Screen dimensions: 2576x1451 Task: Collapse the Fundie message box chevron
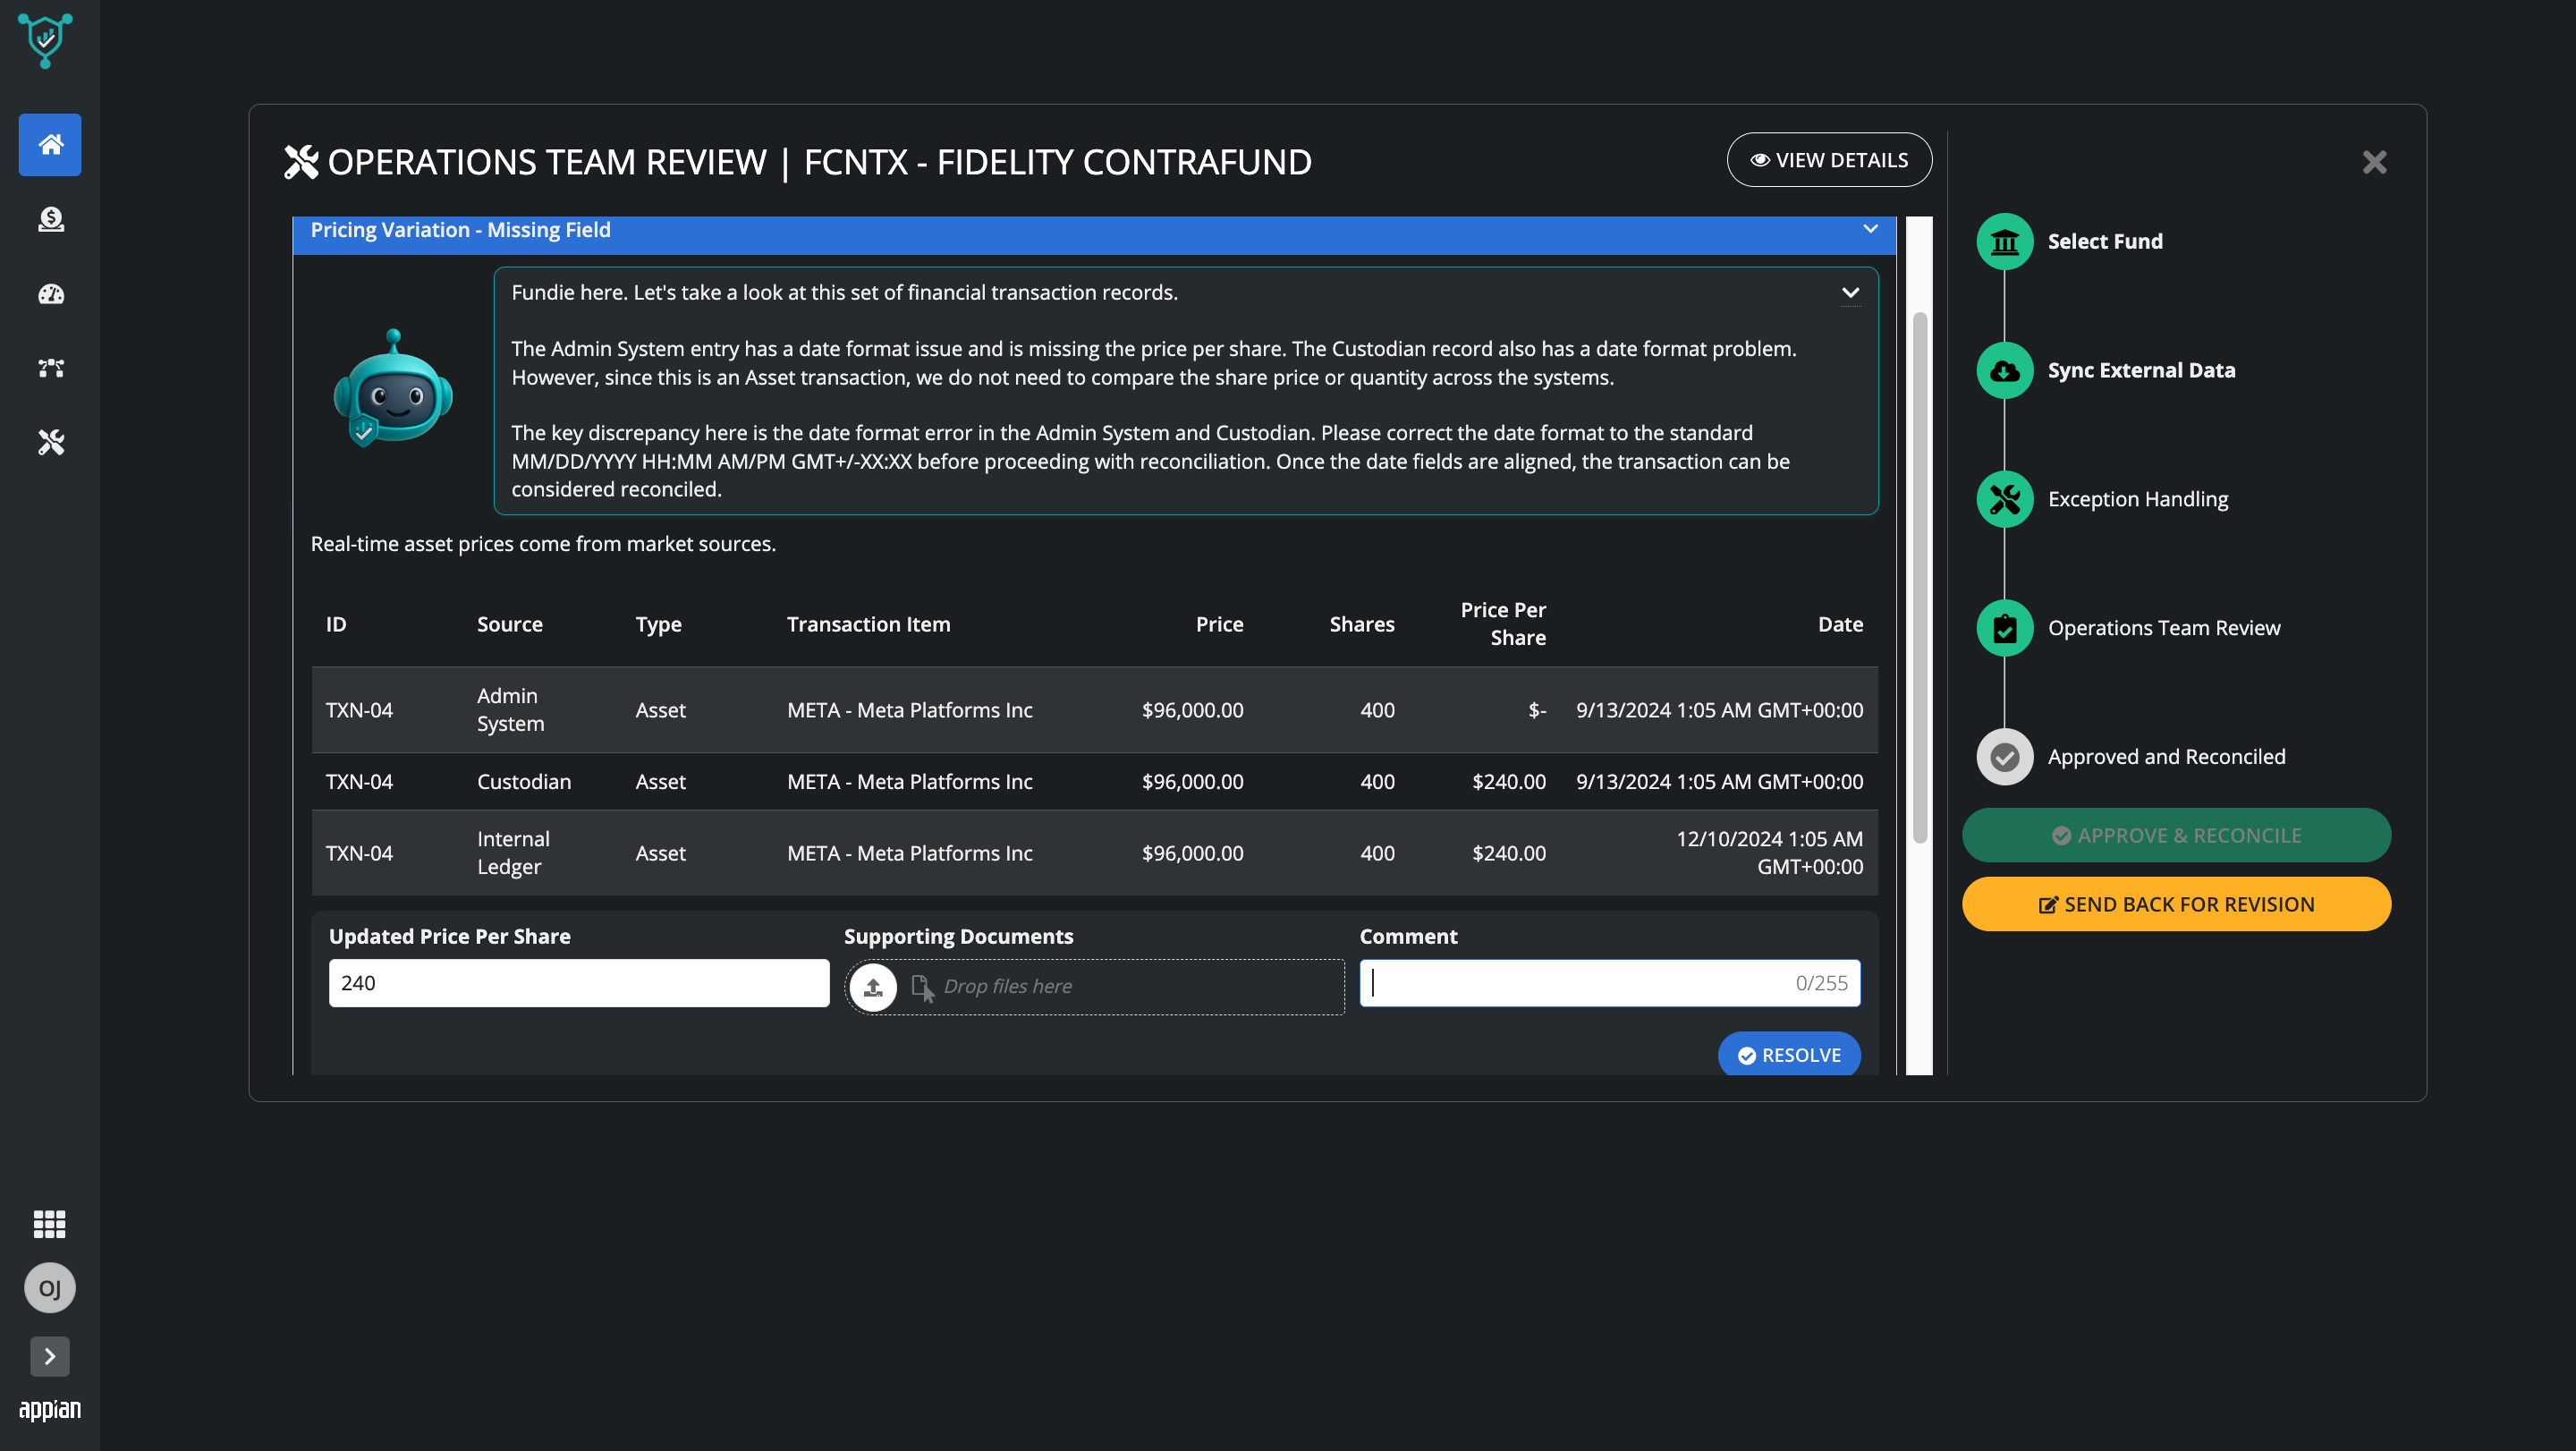coord(1850,292)
